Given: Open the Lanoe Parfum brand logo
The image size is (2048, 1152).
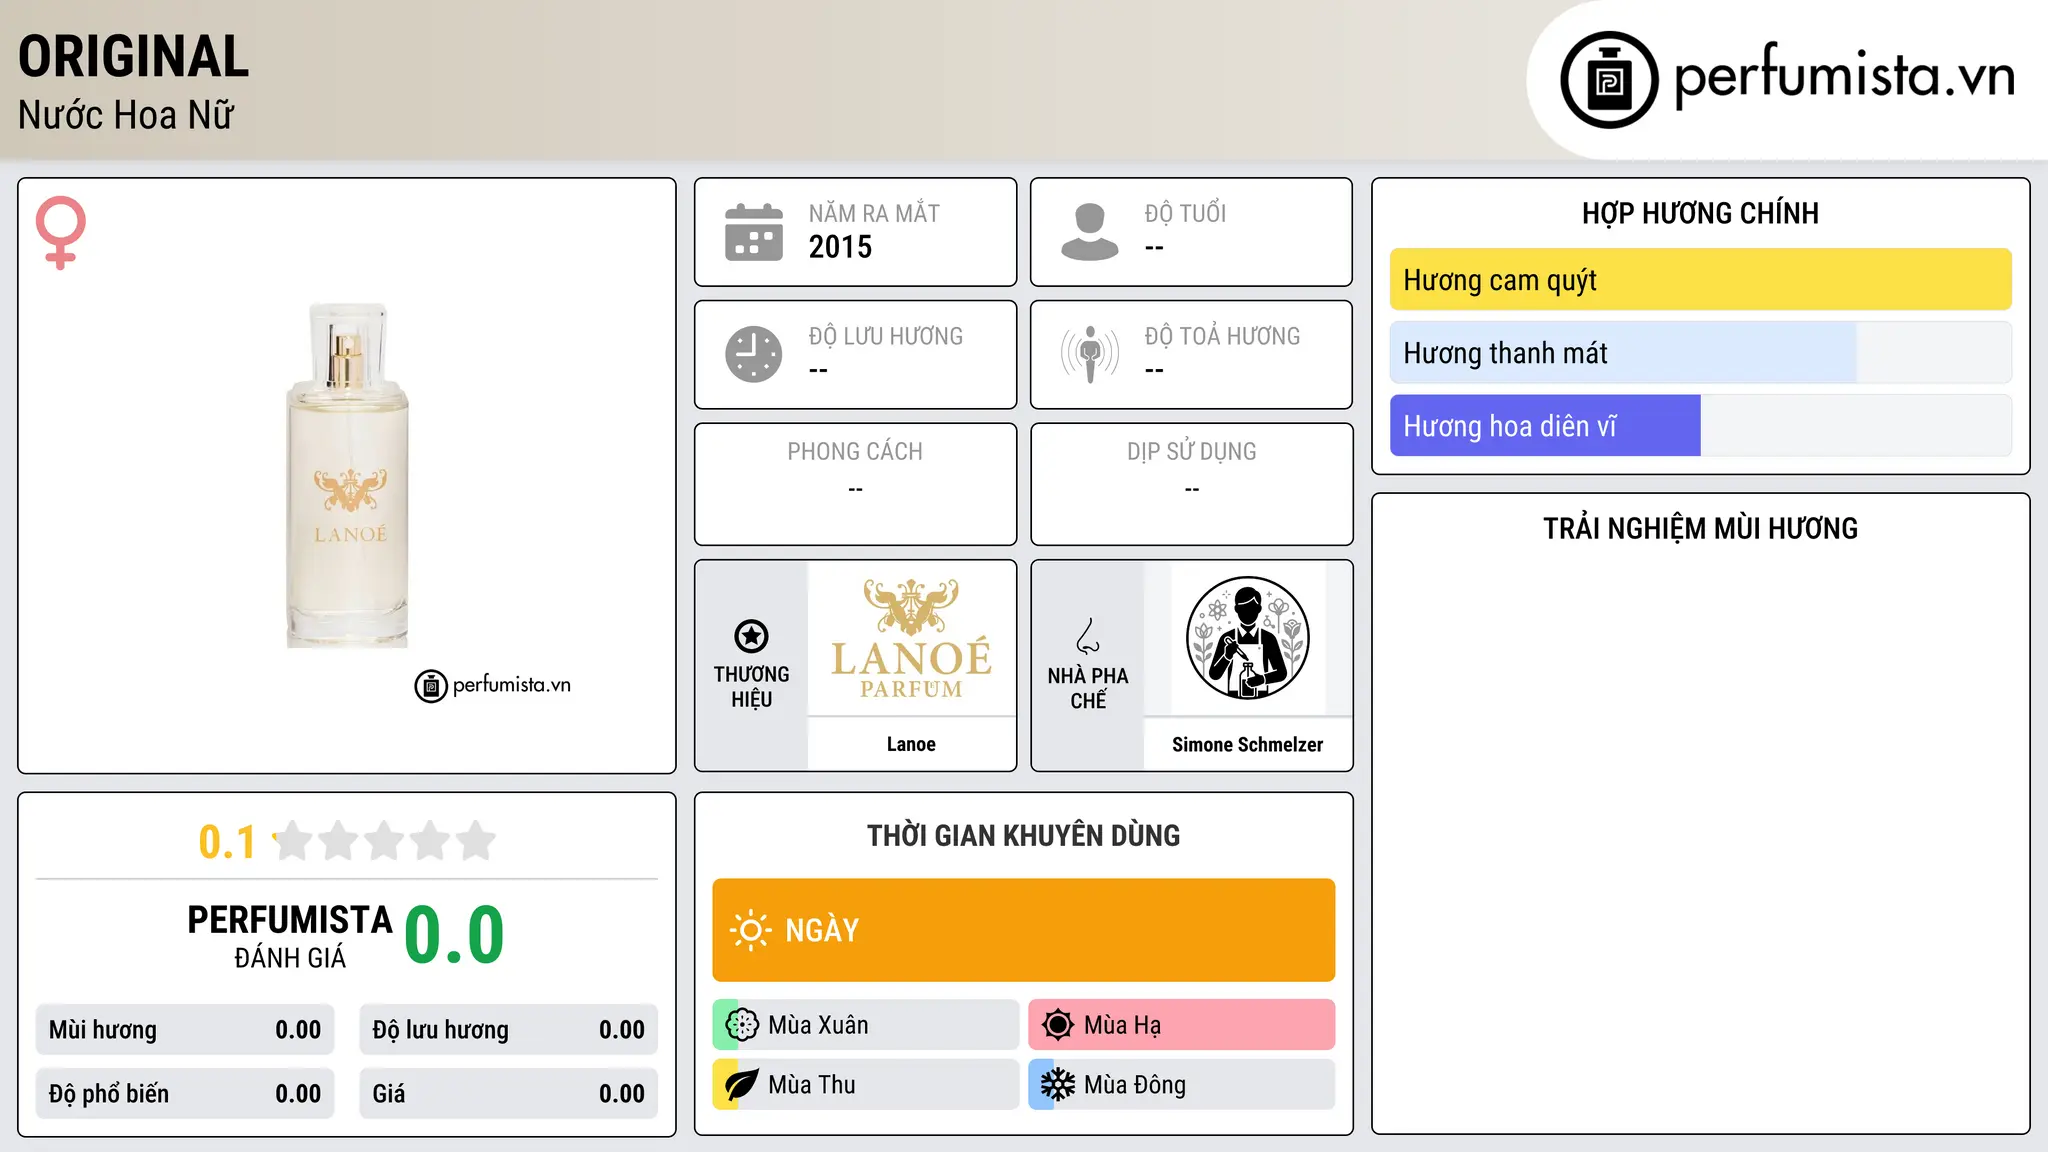Looking at the screenshot, I should (911, 638).
